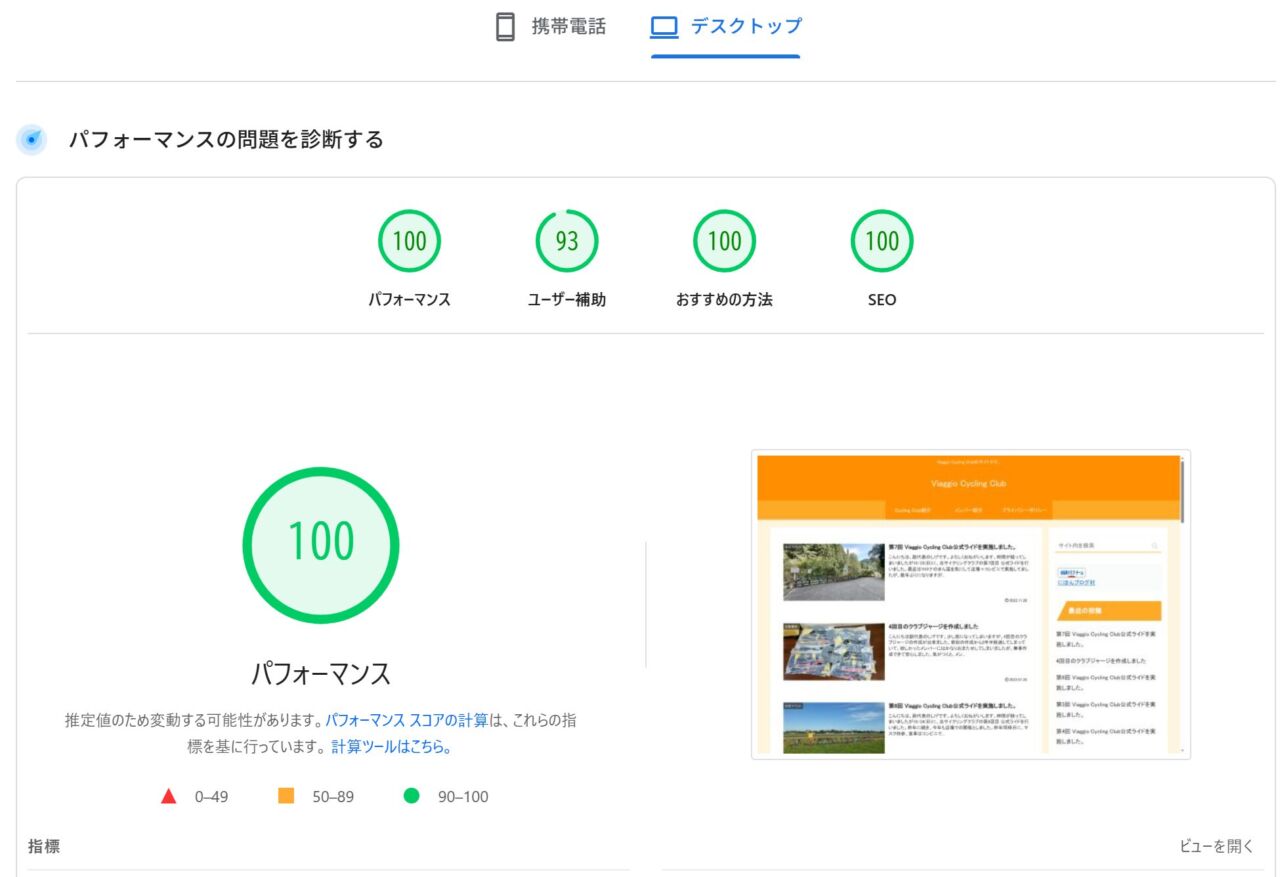Open the パフォーマンス スコアの計算 link
This screenshot has height=877, width=1280.
click(x=407, y=720)
